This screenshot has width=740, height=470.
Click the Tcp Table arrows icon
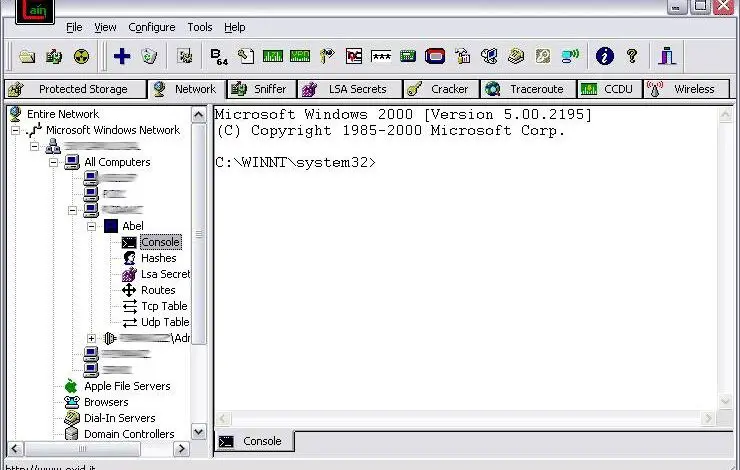[129, 306]
